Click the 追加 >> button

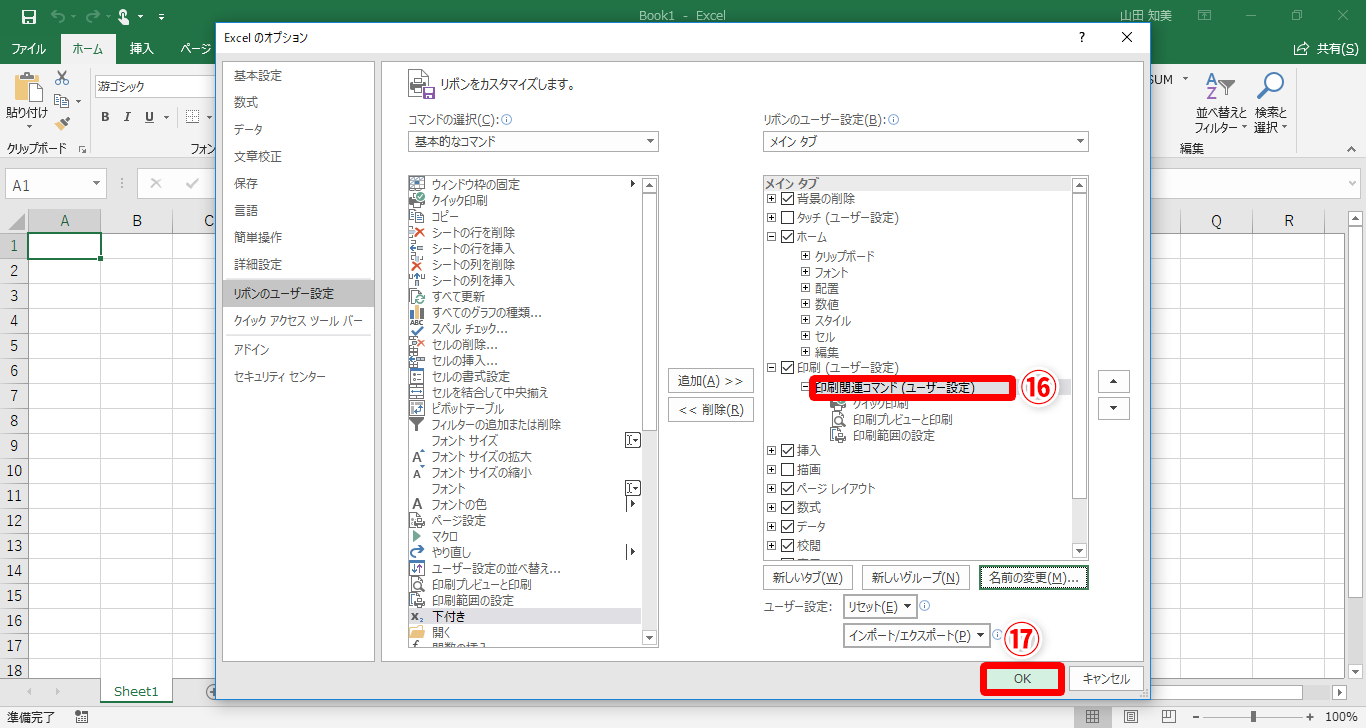[710, 381]
